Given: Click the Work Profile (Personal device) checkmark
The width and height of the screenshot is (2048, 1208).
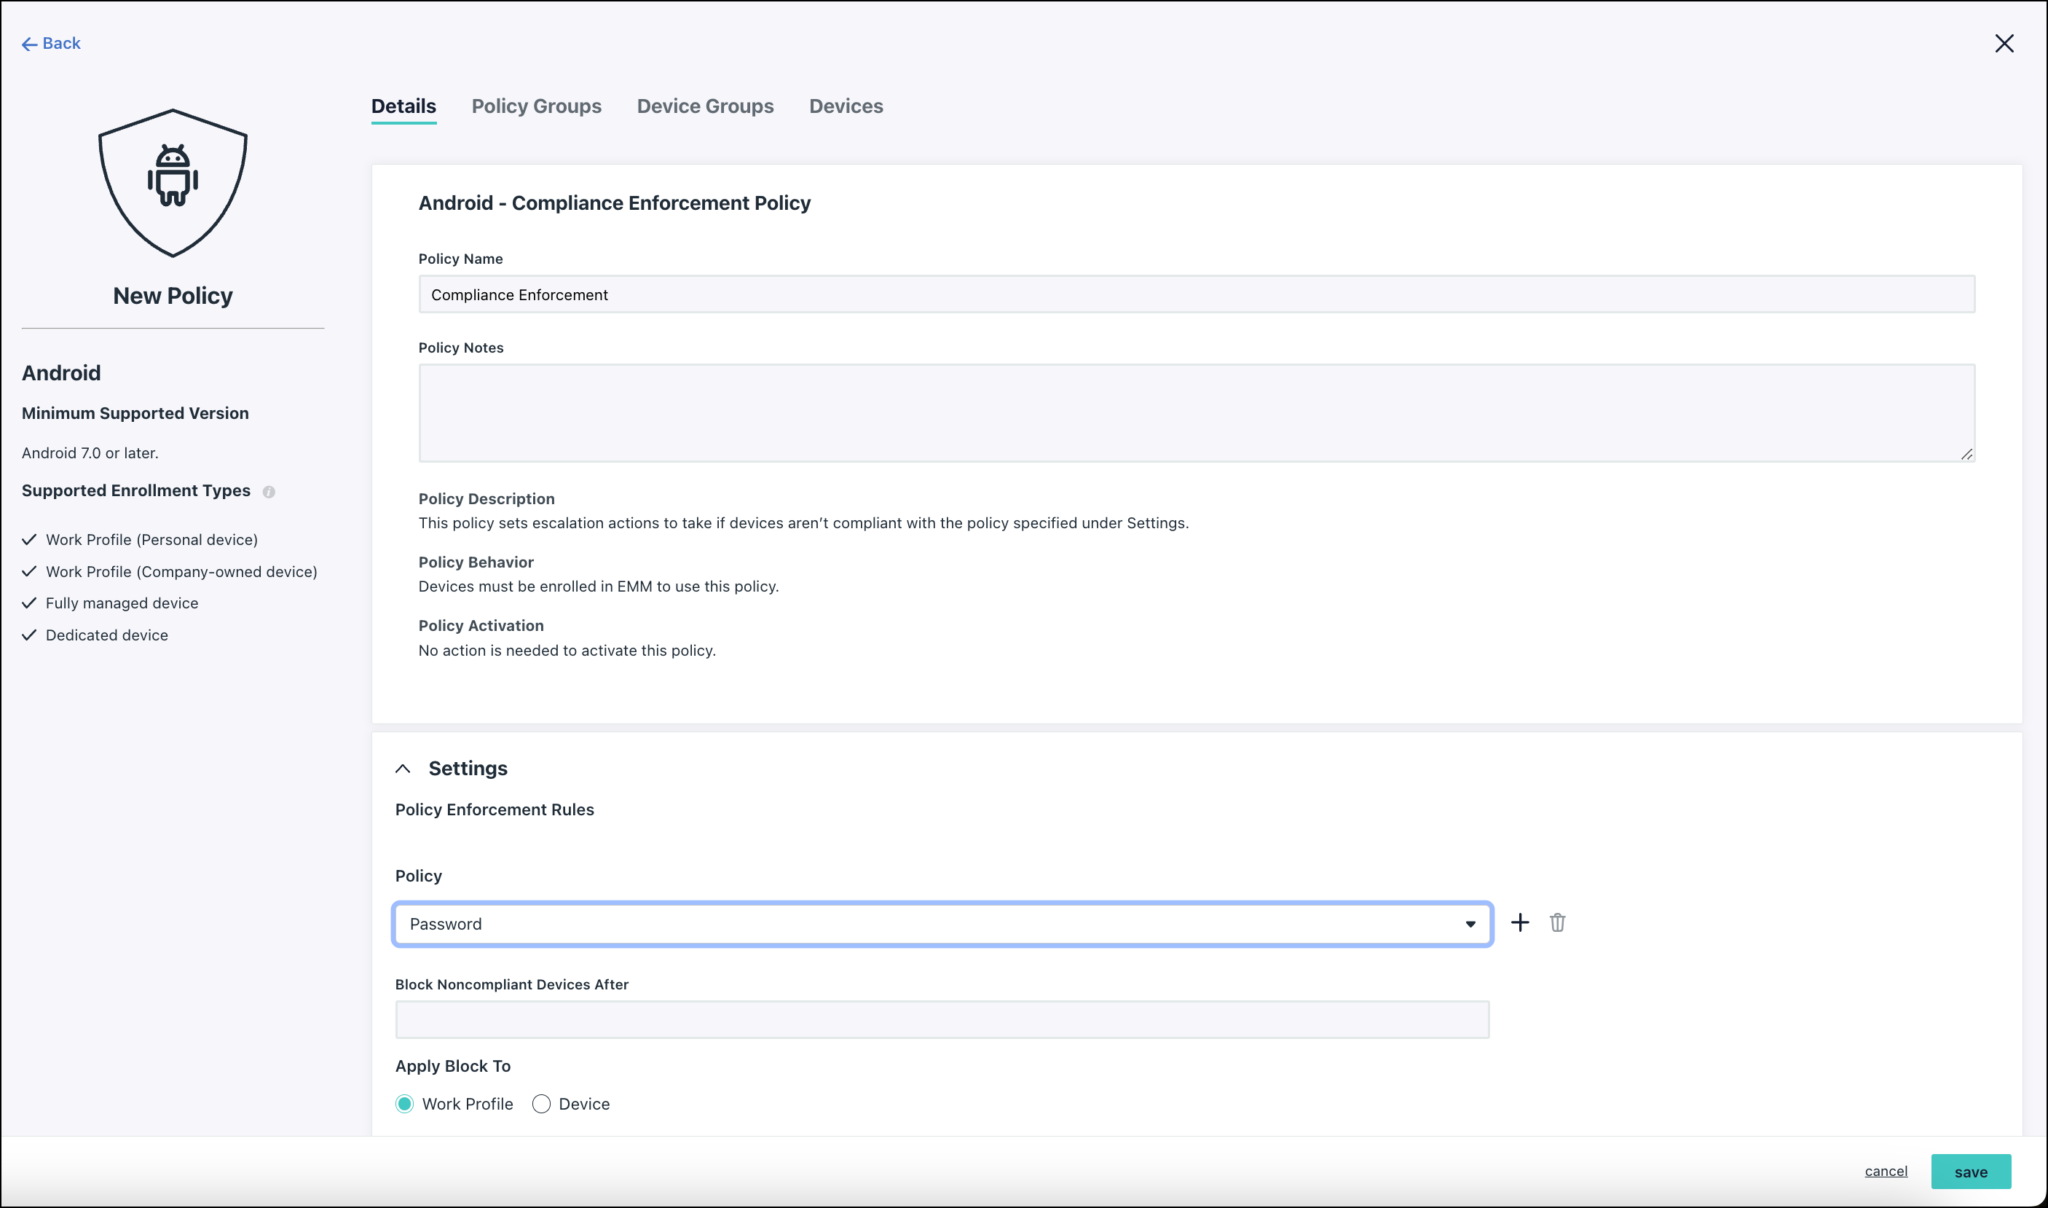Looking at the screenshot, I should pos(29,539).
